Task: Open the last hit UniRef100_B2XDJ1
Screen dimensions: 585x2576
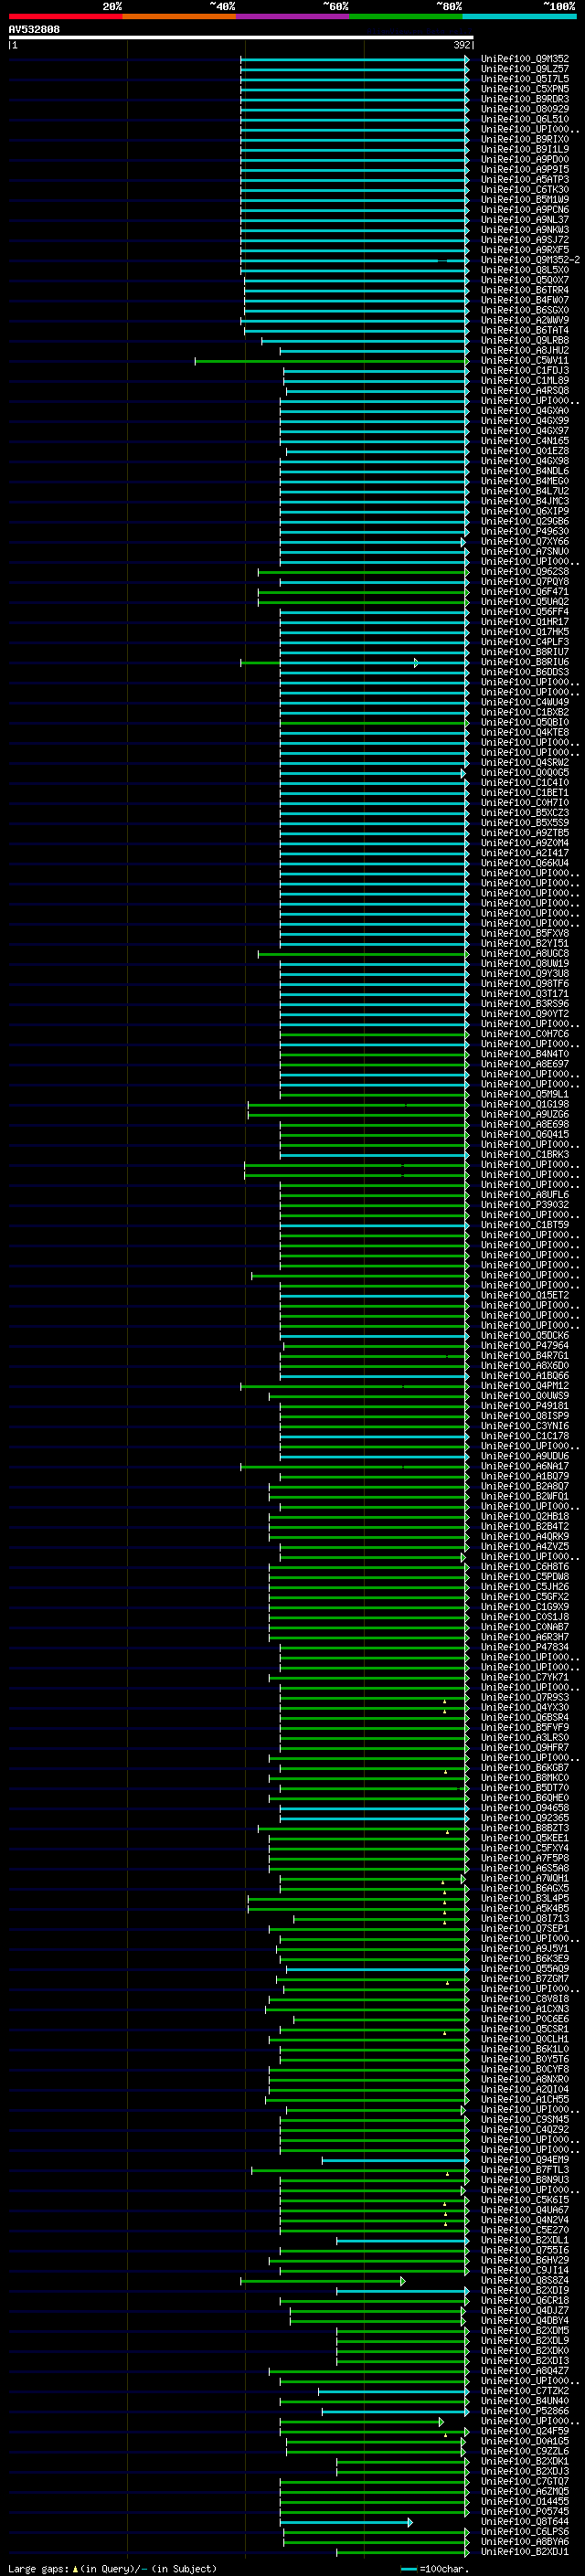Action: [x=525, y=2551]
